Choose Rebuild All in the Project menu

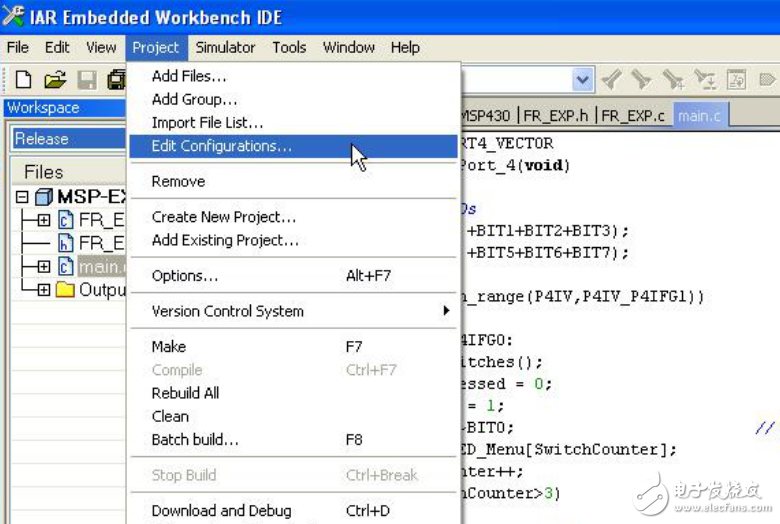(185, 393)
